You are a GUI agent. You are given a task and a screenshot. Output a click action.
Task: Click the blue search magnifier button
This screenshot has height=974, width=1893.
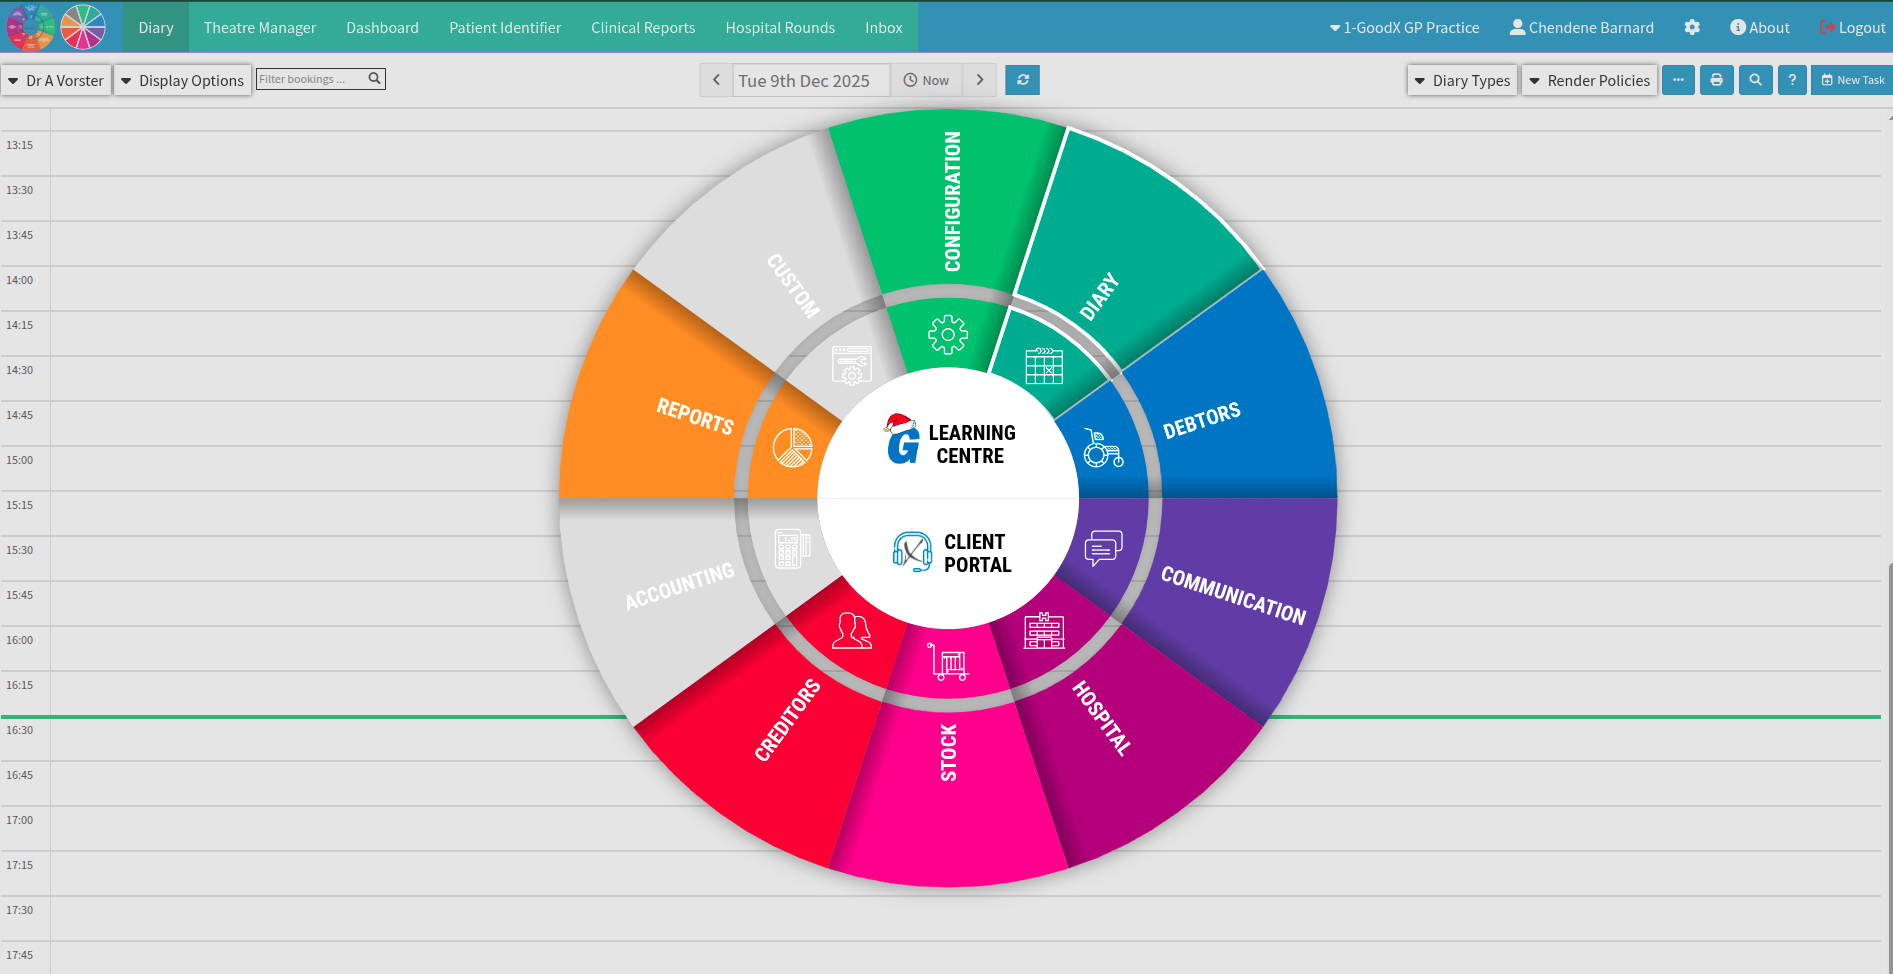click(1755, 80)
